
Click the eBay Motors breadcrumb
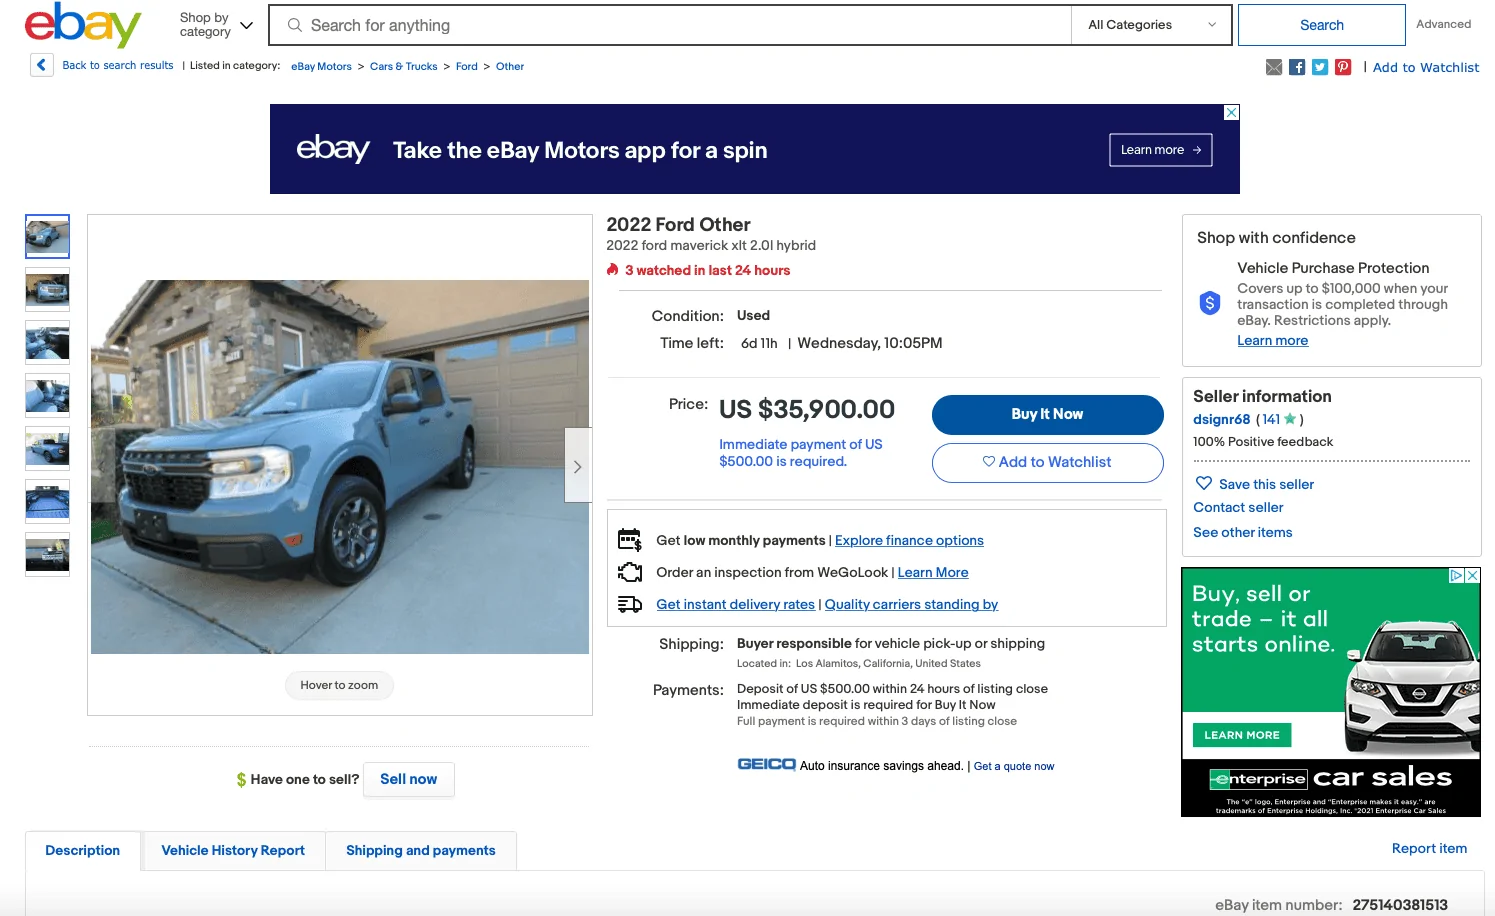coord(321,67)
